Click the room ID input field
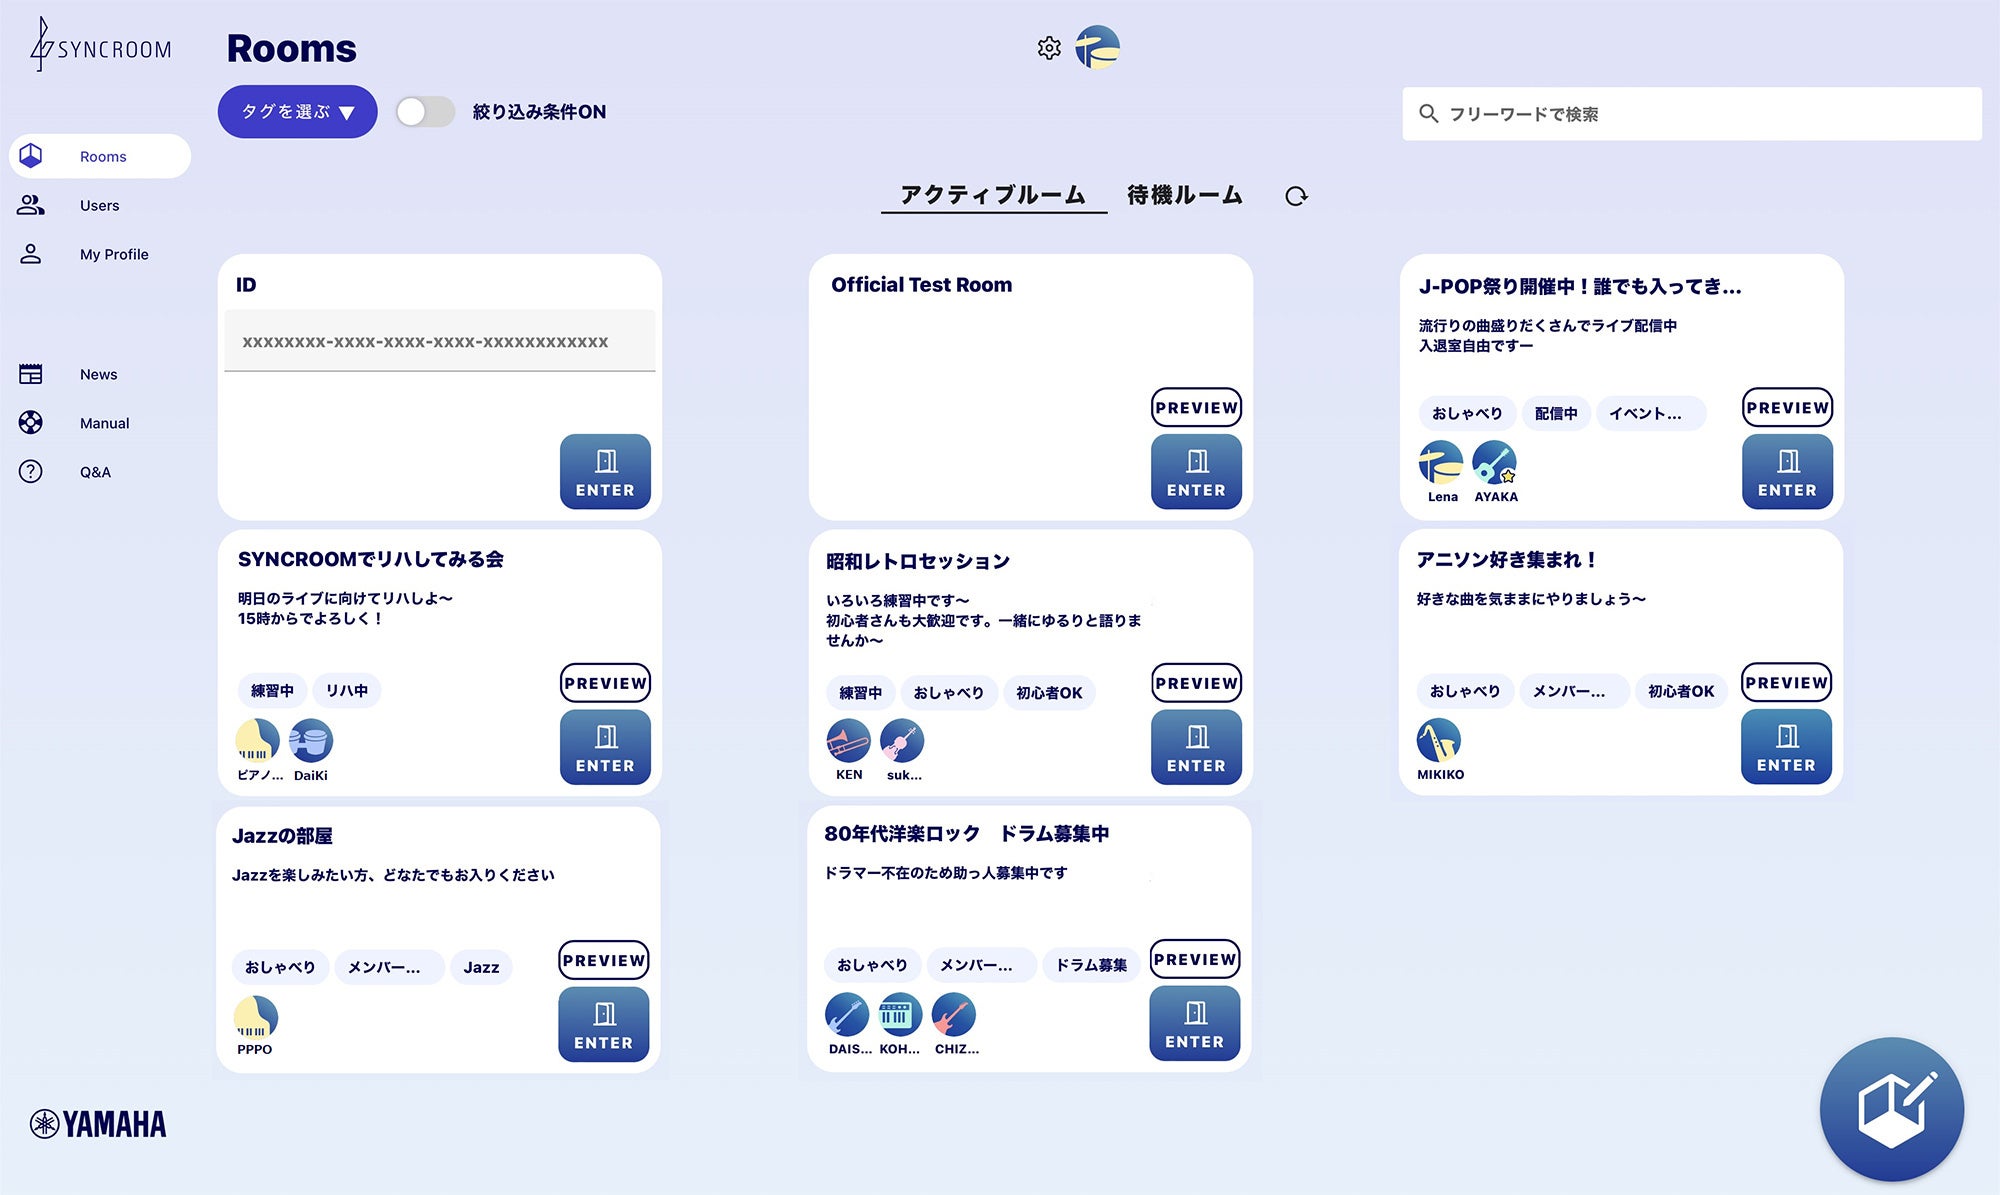Screen dimensions: 2000x1195 click(439, 342)
